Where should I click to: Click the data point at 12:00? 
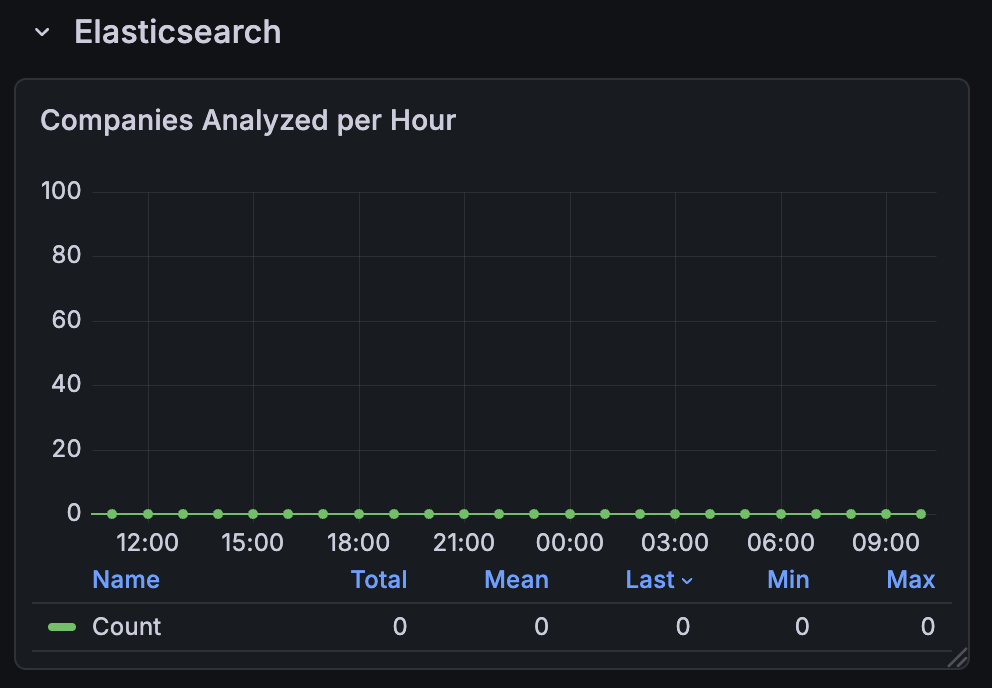click(x=148, y=514)
